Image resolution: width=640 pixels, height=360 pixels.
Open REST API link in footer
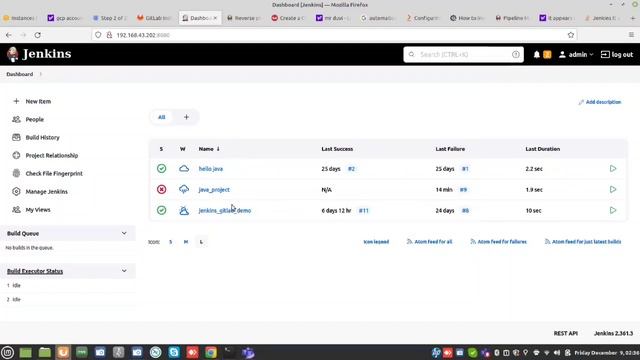click(565, 333)
